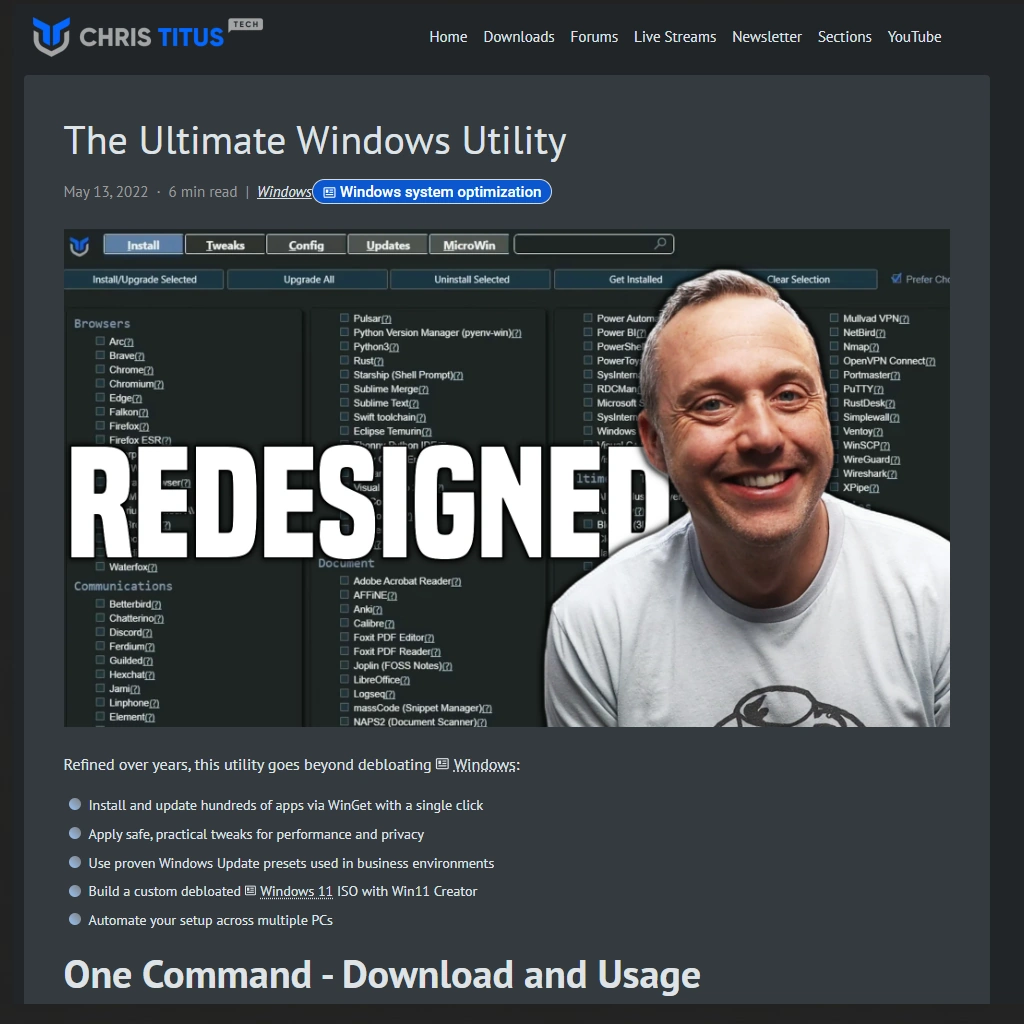Click the 'May 13, 2022' date text

pyautogui.click(x=106, y=192)
